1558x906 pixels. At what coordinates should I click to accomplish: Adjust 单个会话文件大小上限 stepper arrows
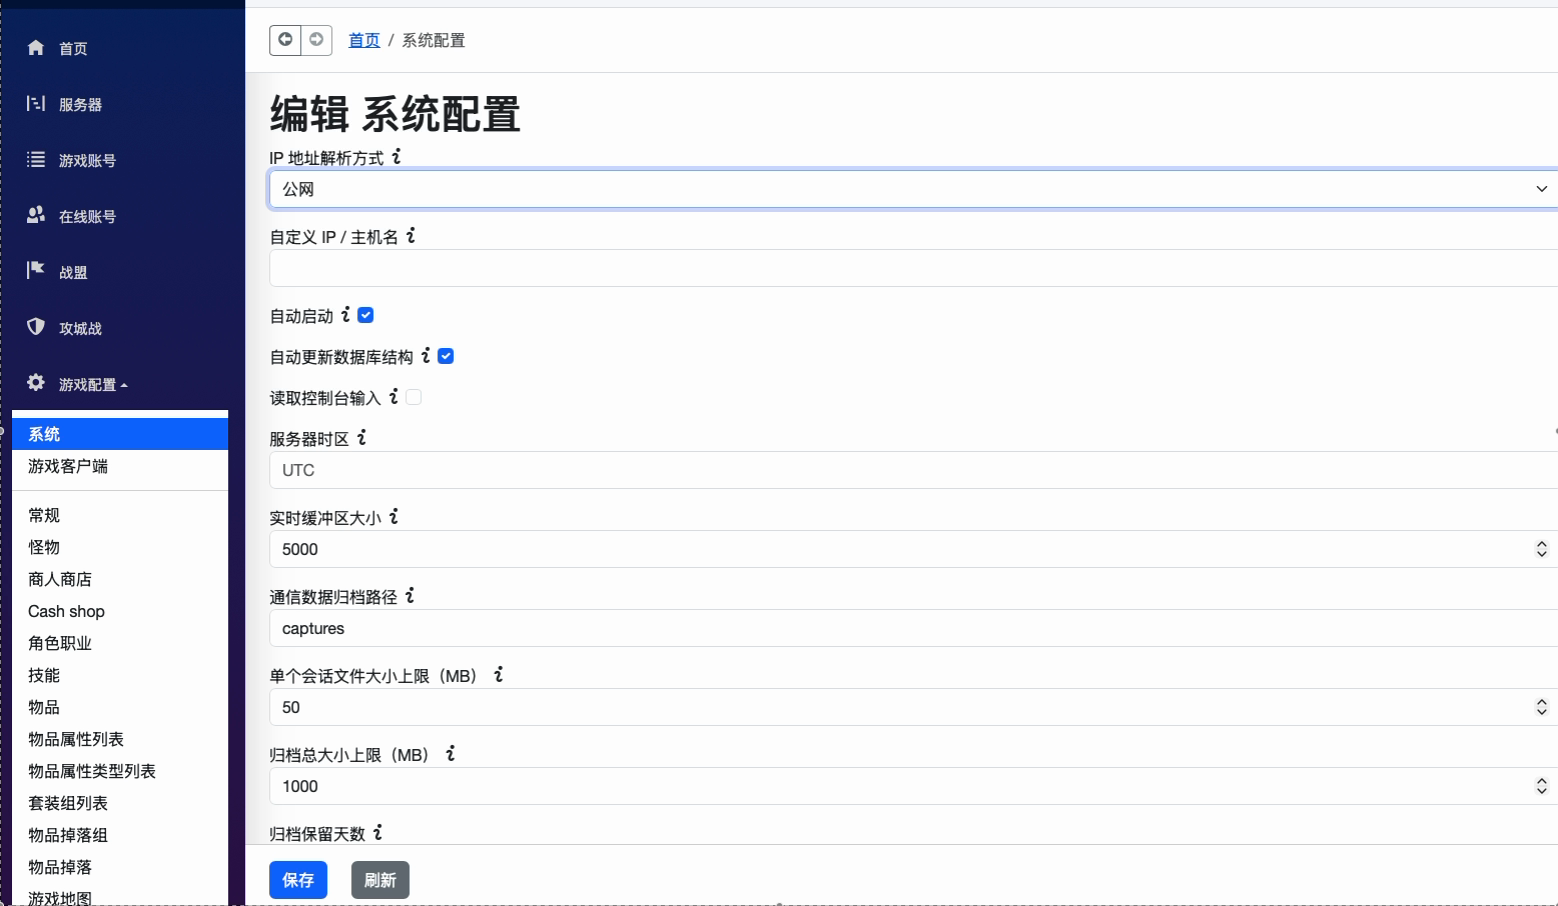pyautogui.click(x=1541, y=707)
